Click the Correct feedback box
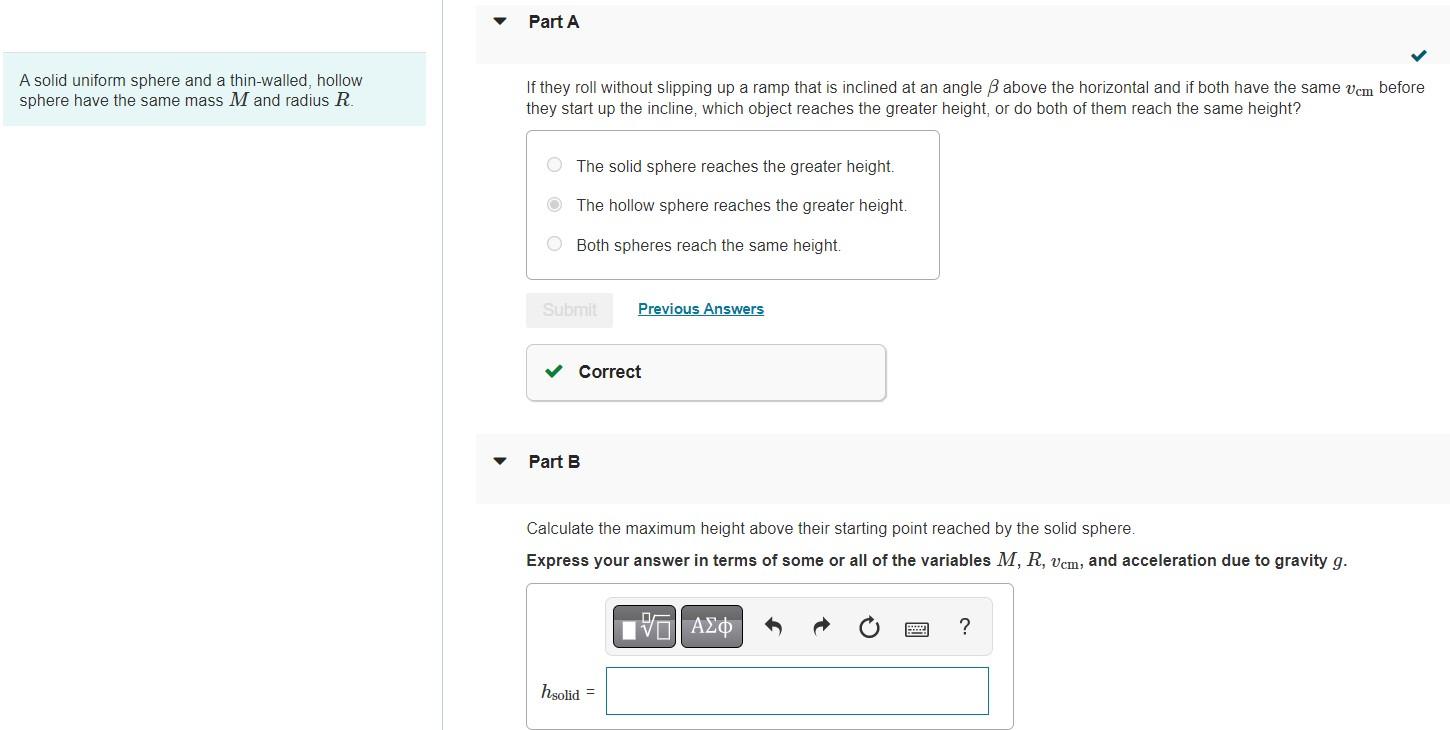This screenshot has height=730, width=1450. tap(706, 372)
